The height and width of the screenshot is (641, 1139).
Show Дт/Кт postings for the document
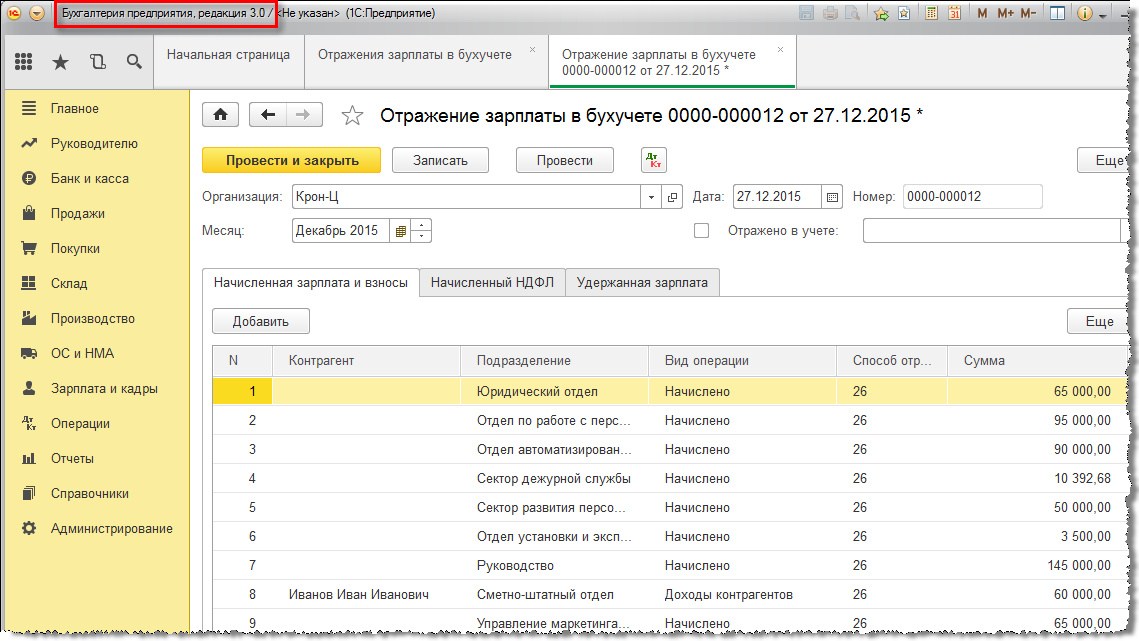(653, 160)
